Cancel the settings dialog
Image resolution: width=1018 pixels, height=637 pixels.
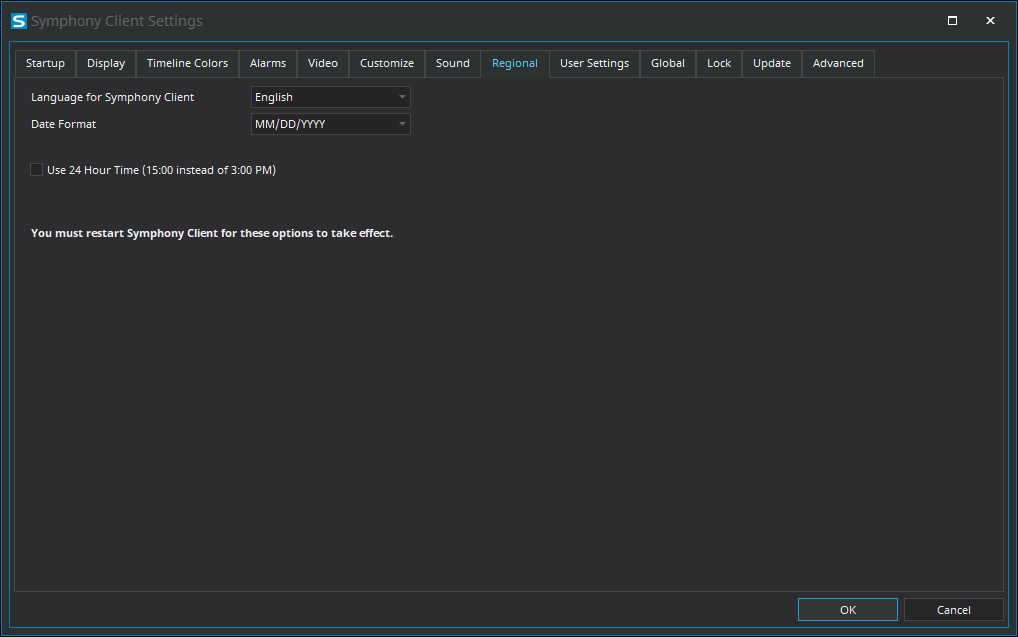click(x=954, y=610)
